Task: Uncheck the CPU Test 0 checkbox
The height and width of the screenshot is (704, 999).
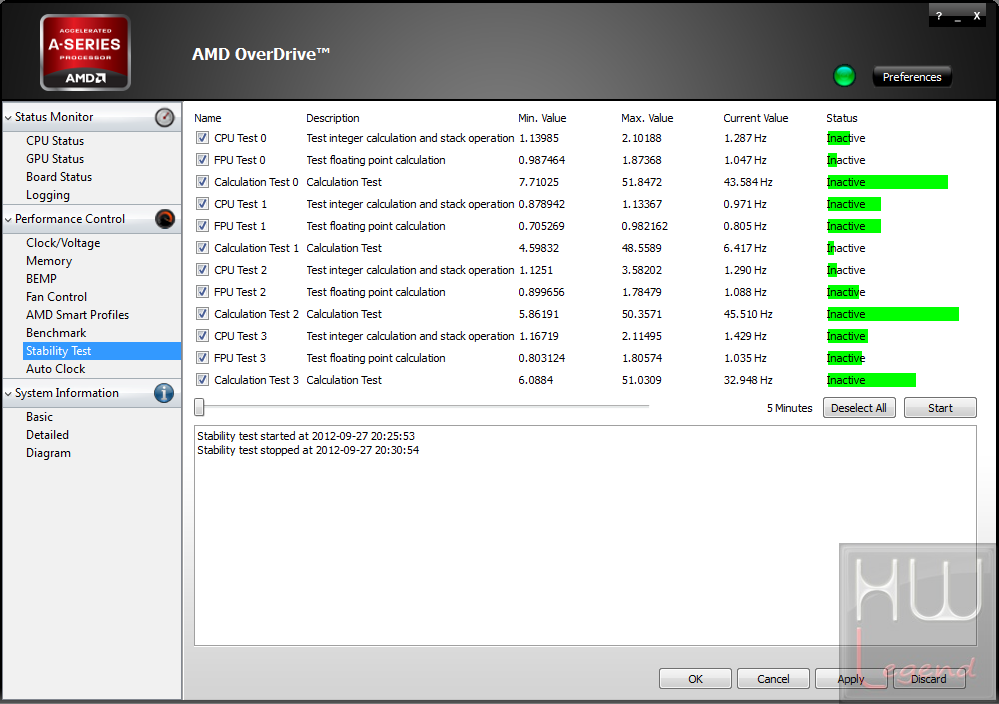Action: tap(202, 138)
